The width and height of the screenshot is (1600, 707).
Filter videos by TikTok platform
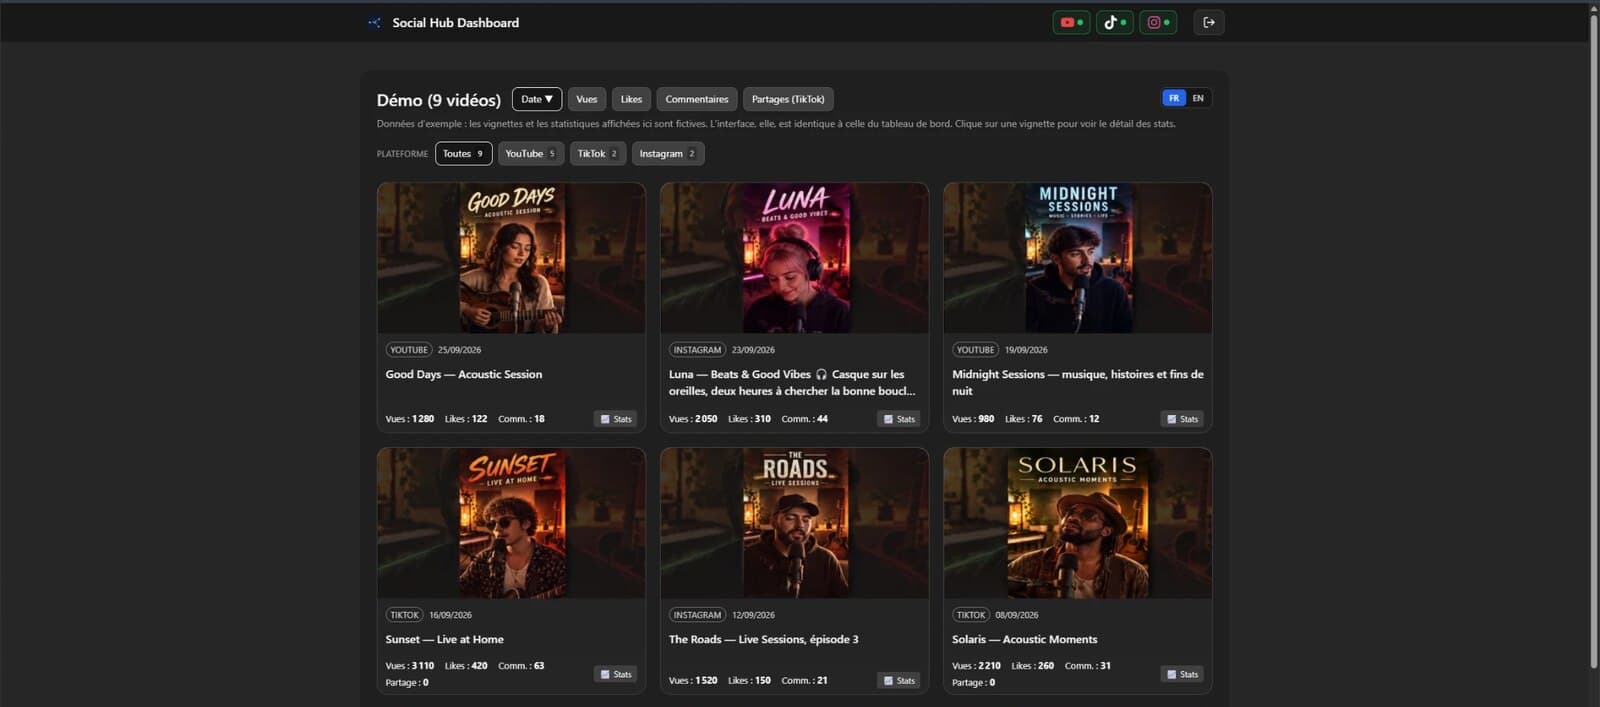point(597,153)
